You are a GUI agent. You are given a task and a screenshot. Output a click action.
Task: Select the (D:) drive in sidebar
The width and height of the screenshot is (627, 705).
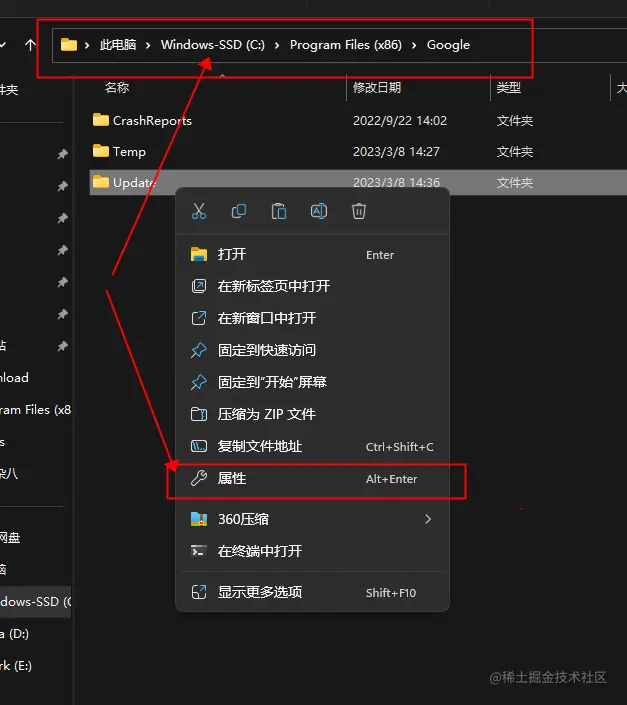pos(14,634)
